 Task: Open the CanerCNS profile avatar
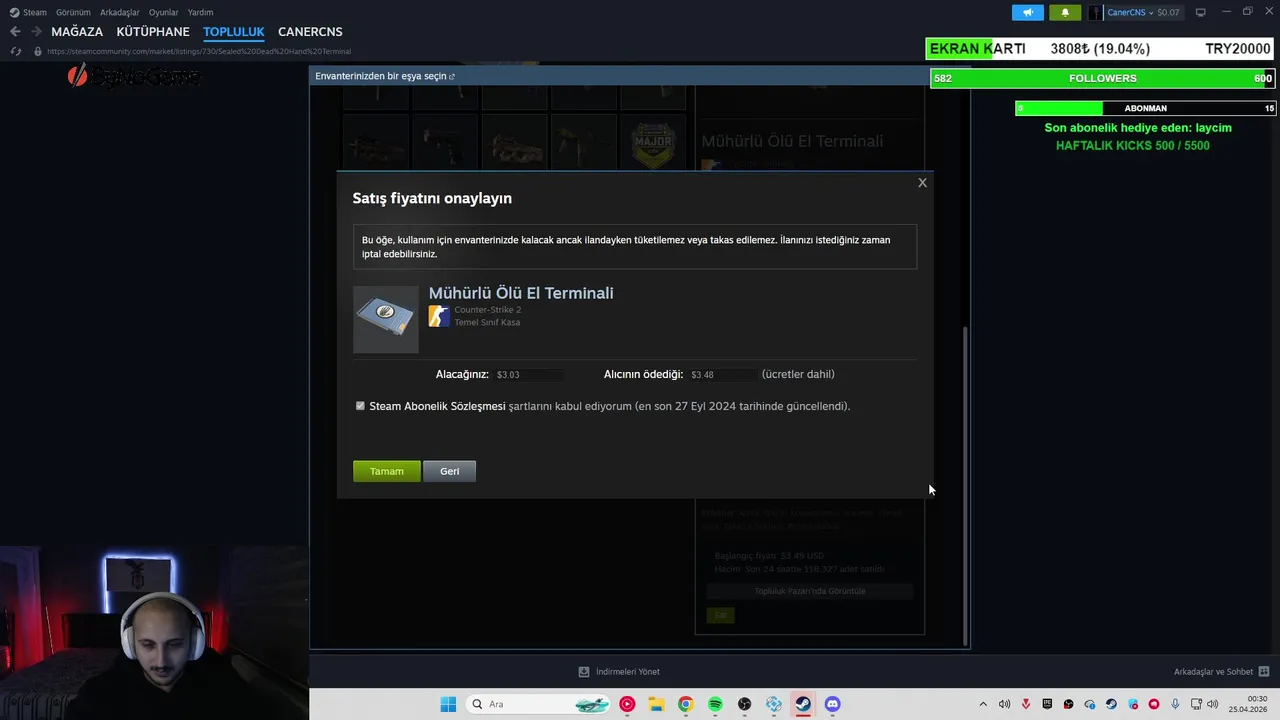[x=1095, y=12]
